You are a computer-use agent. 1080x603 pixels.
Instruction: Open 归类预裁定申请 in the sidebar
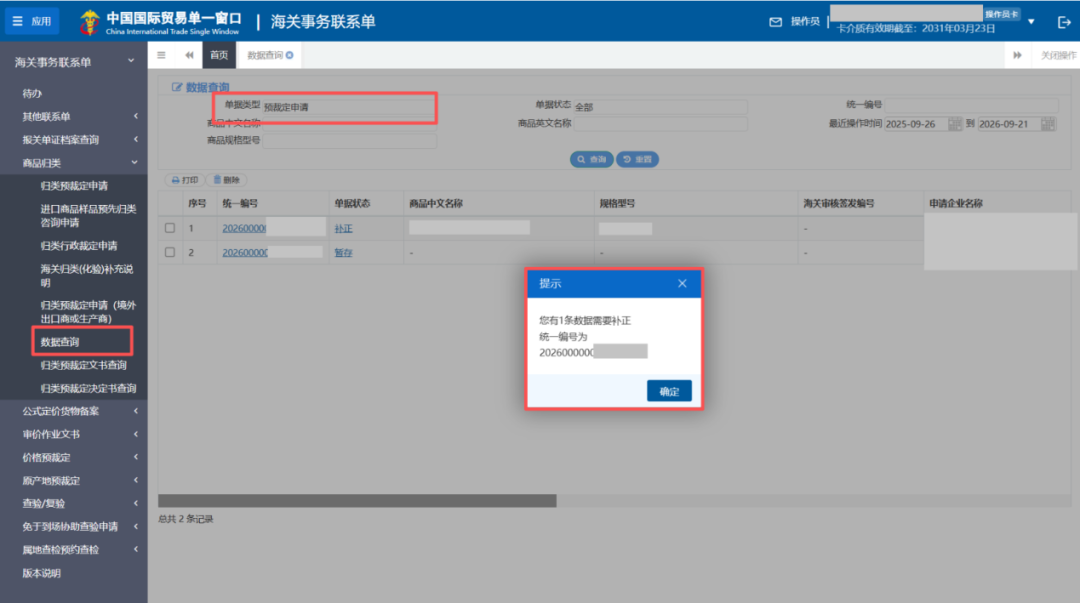click(x=74, y=185)
